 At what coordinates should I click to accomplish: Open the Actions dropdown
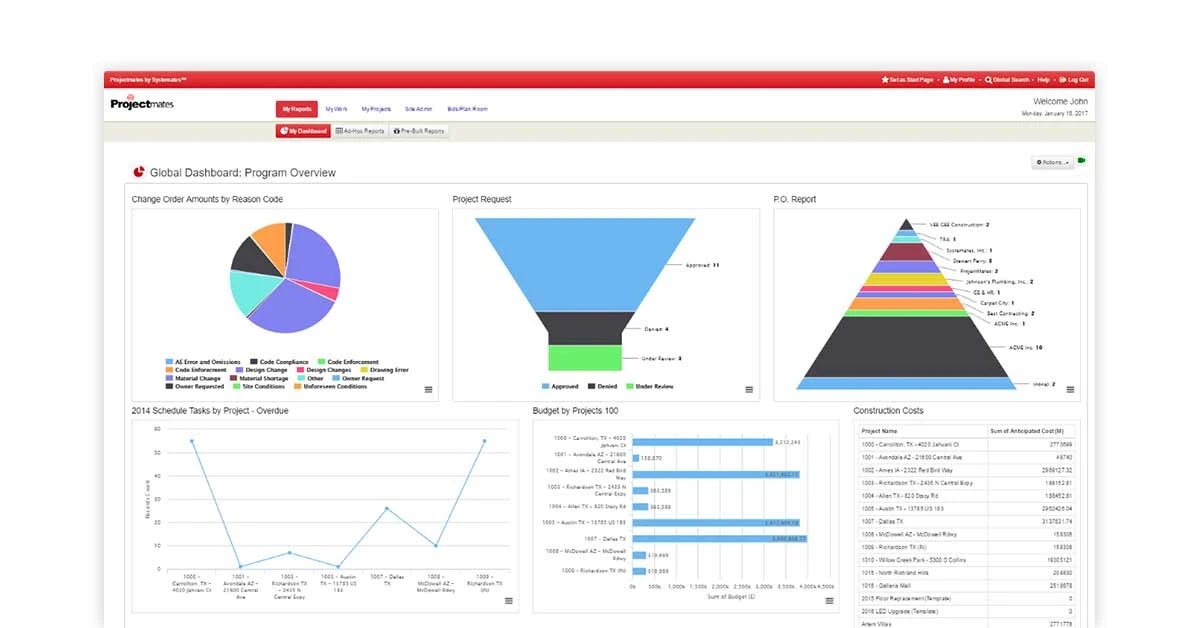1051,162
